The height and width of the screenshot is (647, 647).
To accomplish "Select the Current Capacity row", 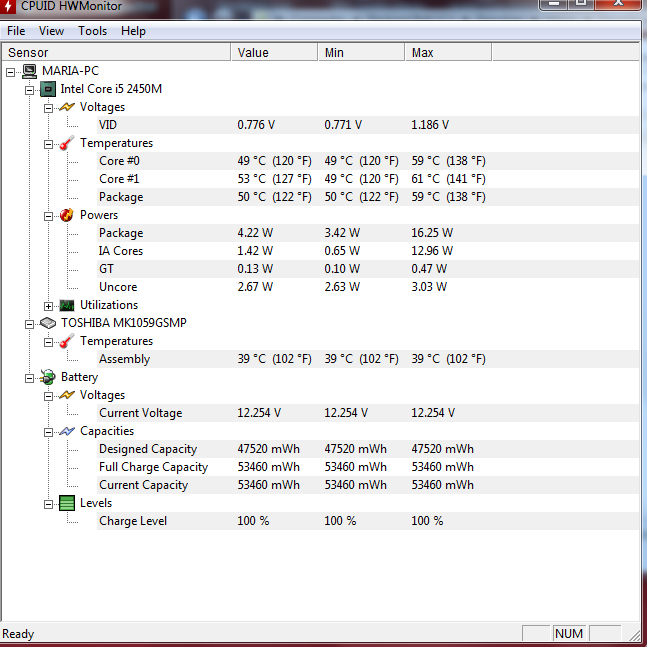I will (x=368, y=485).
